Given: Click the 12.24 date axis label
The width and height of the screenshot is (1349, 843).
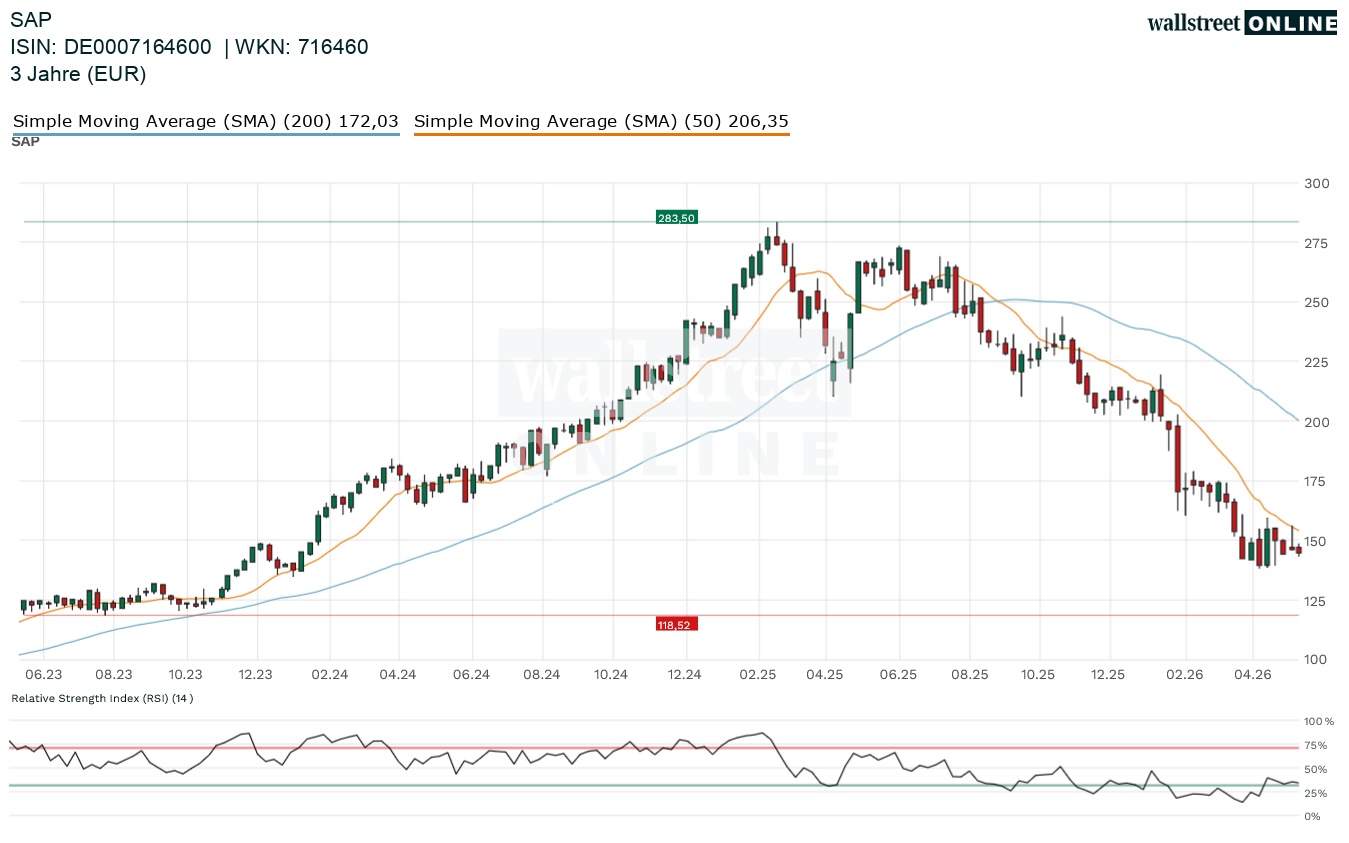Looking at the screenshot, I should pyautogui.click(x=684, y=676).
